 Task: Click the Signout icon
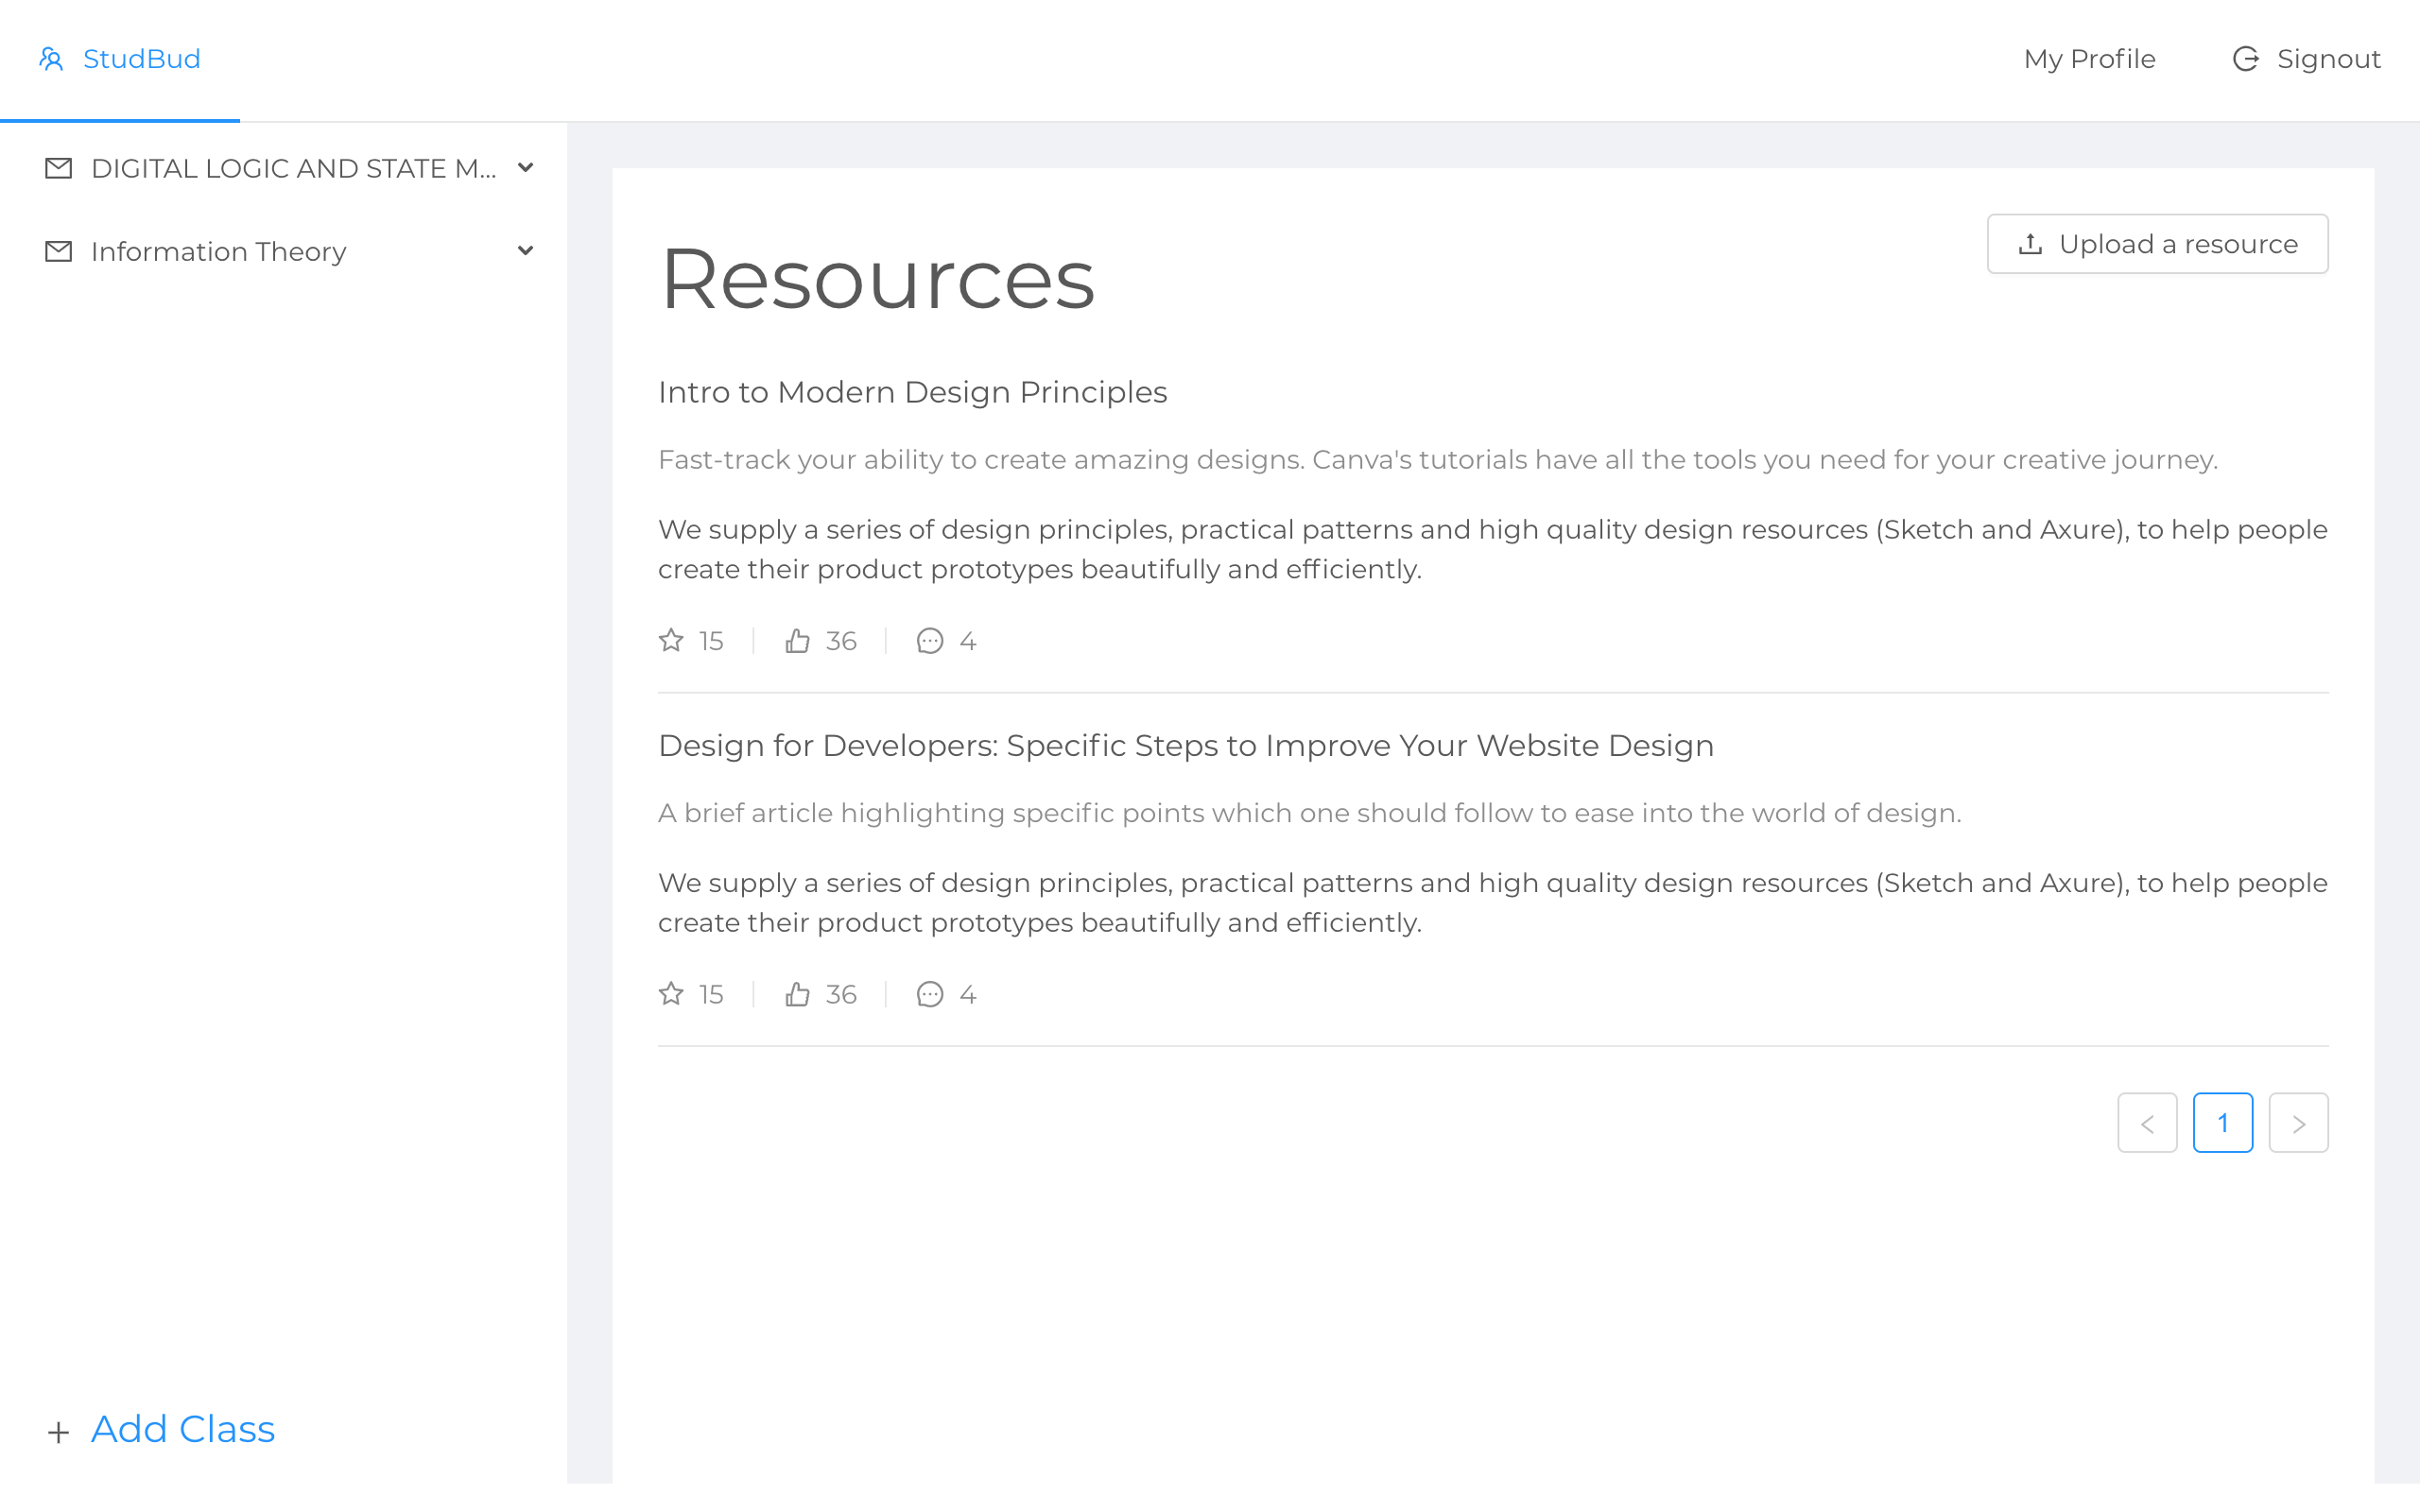(x=2246, y=59)
